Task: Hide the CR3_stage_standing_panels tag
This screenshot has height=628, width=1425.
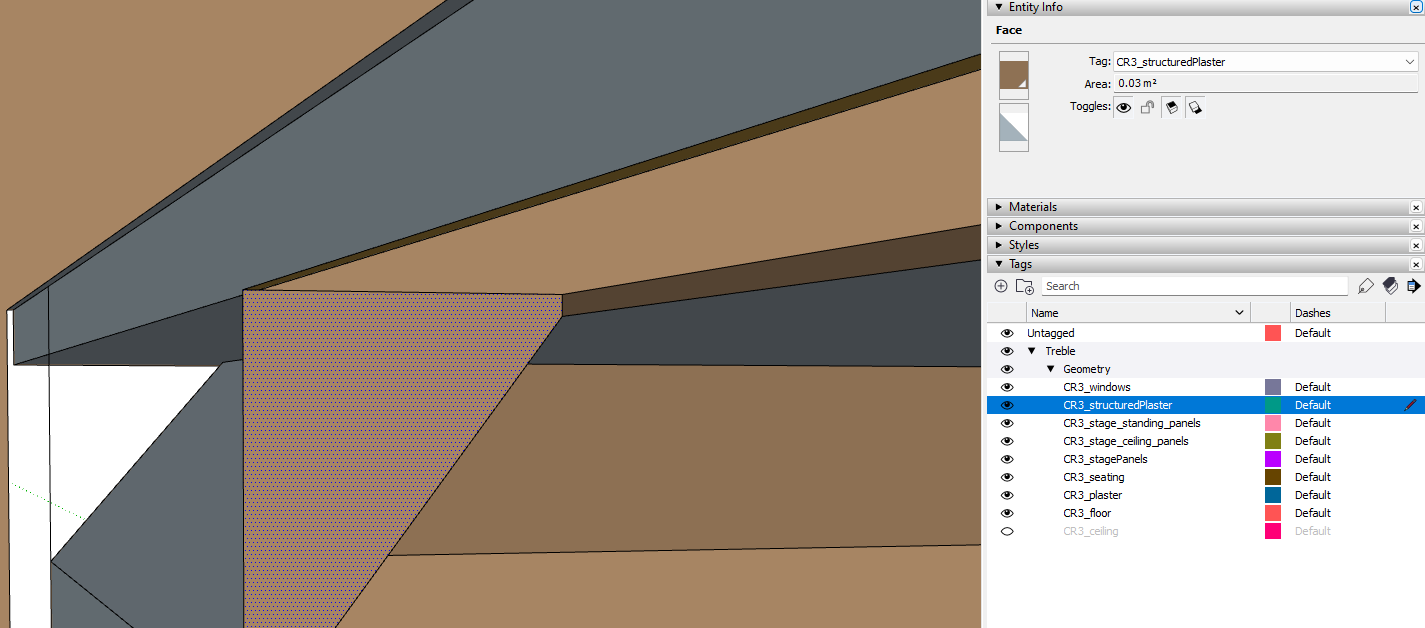Action: [x=1007, y=423]
